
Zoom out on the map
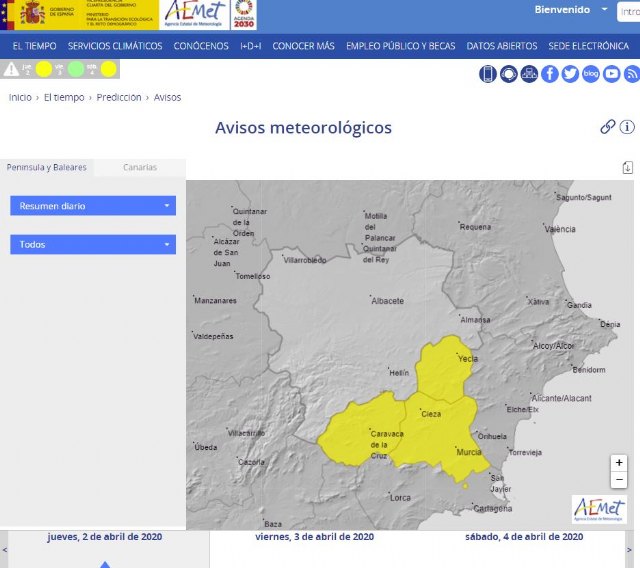[x=620, y=480]
